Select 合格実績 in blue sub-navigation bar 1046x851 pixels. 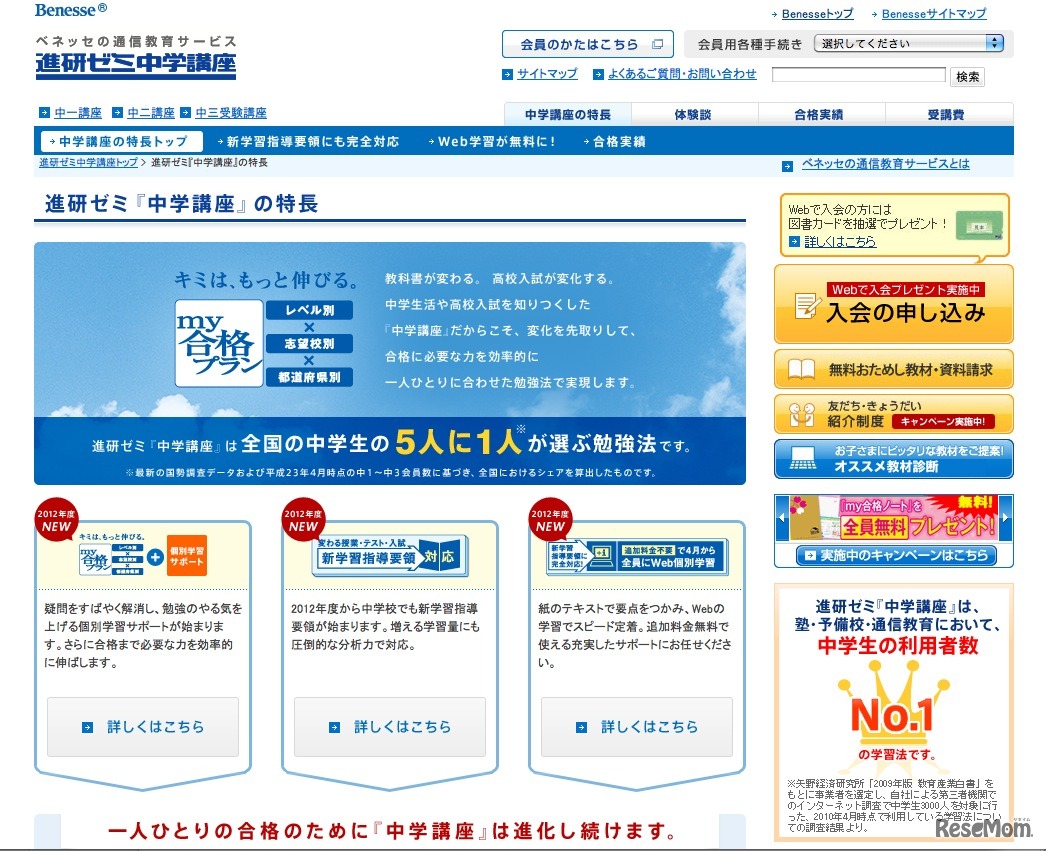tap(614, 141)
